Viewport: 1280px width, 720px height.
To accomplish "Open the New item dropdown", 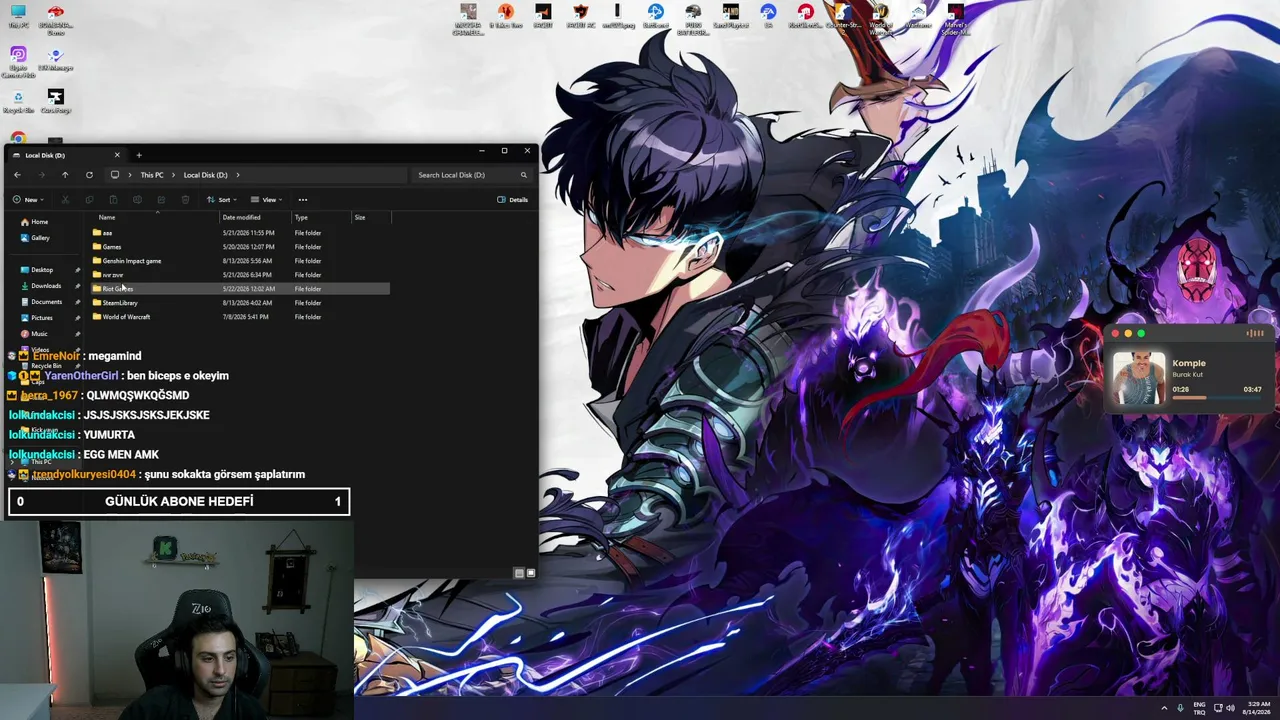I will click(29, 200).
